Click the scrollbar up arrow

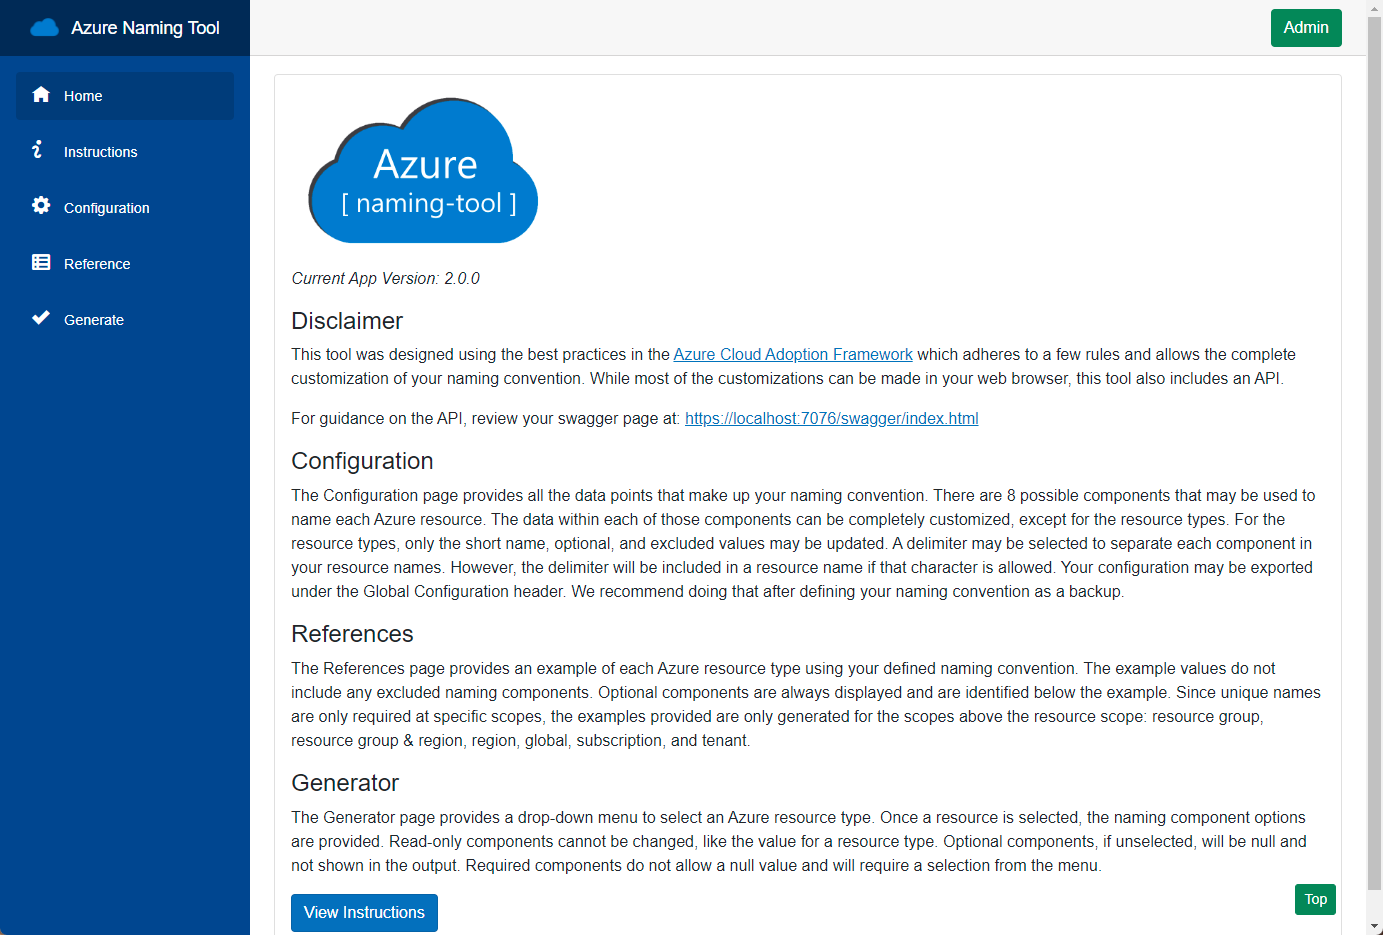point(1374,7)
